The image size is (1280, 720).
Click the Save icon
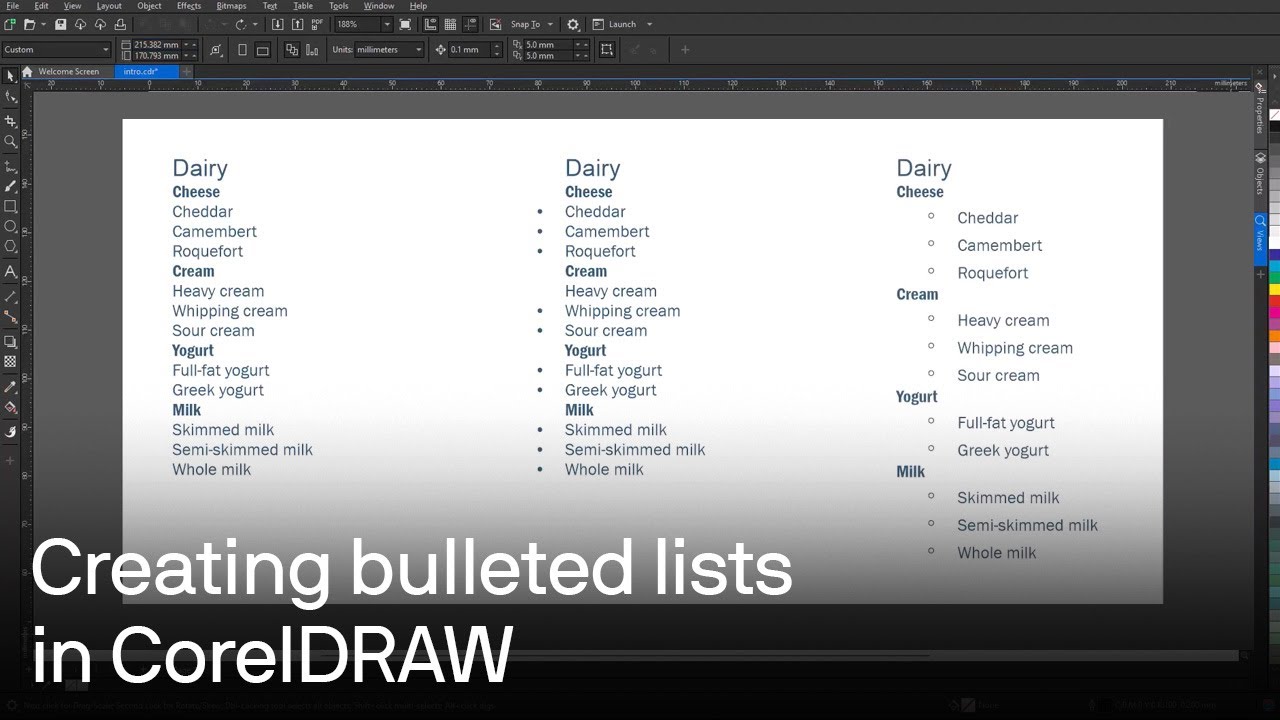coord(60,24)
